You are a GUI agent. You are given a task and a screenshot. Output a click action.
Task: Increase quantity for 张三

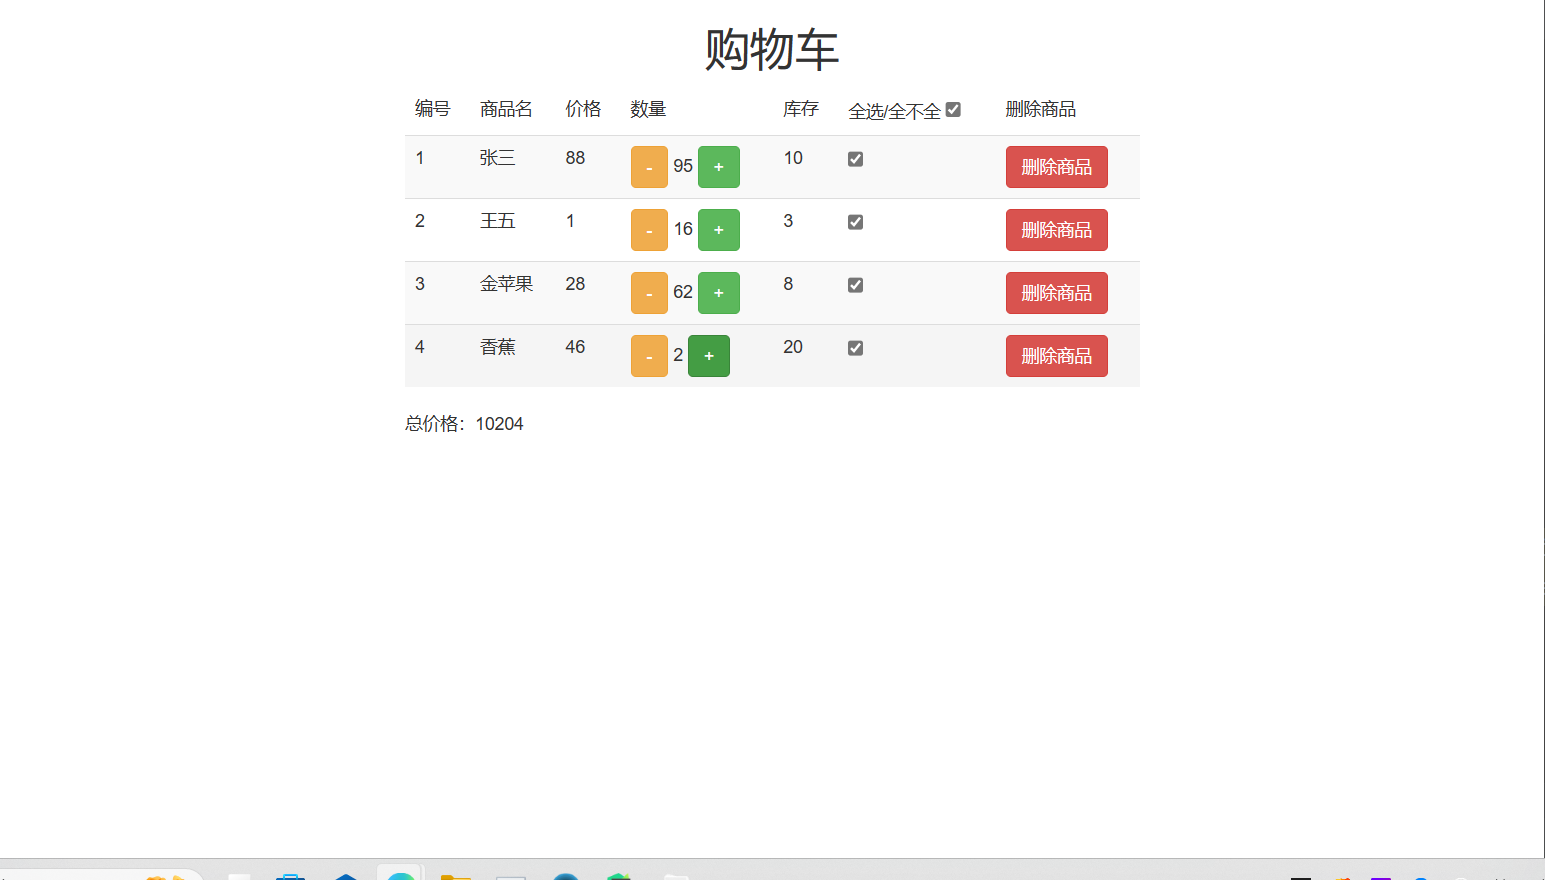click(x=718, y=167)
